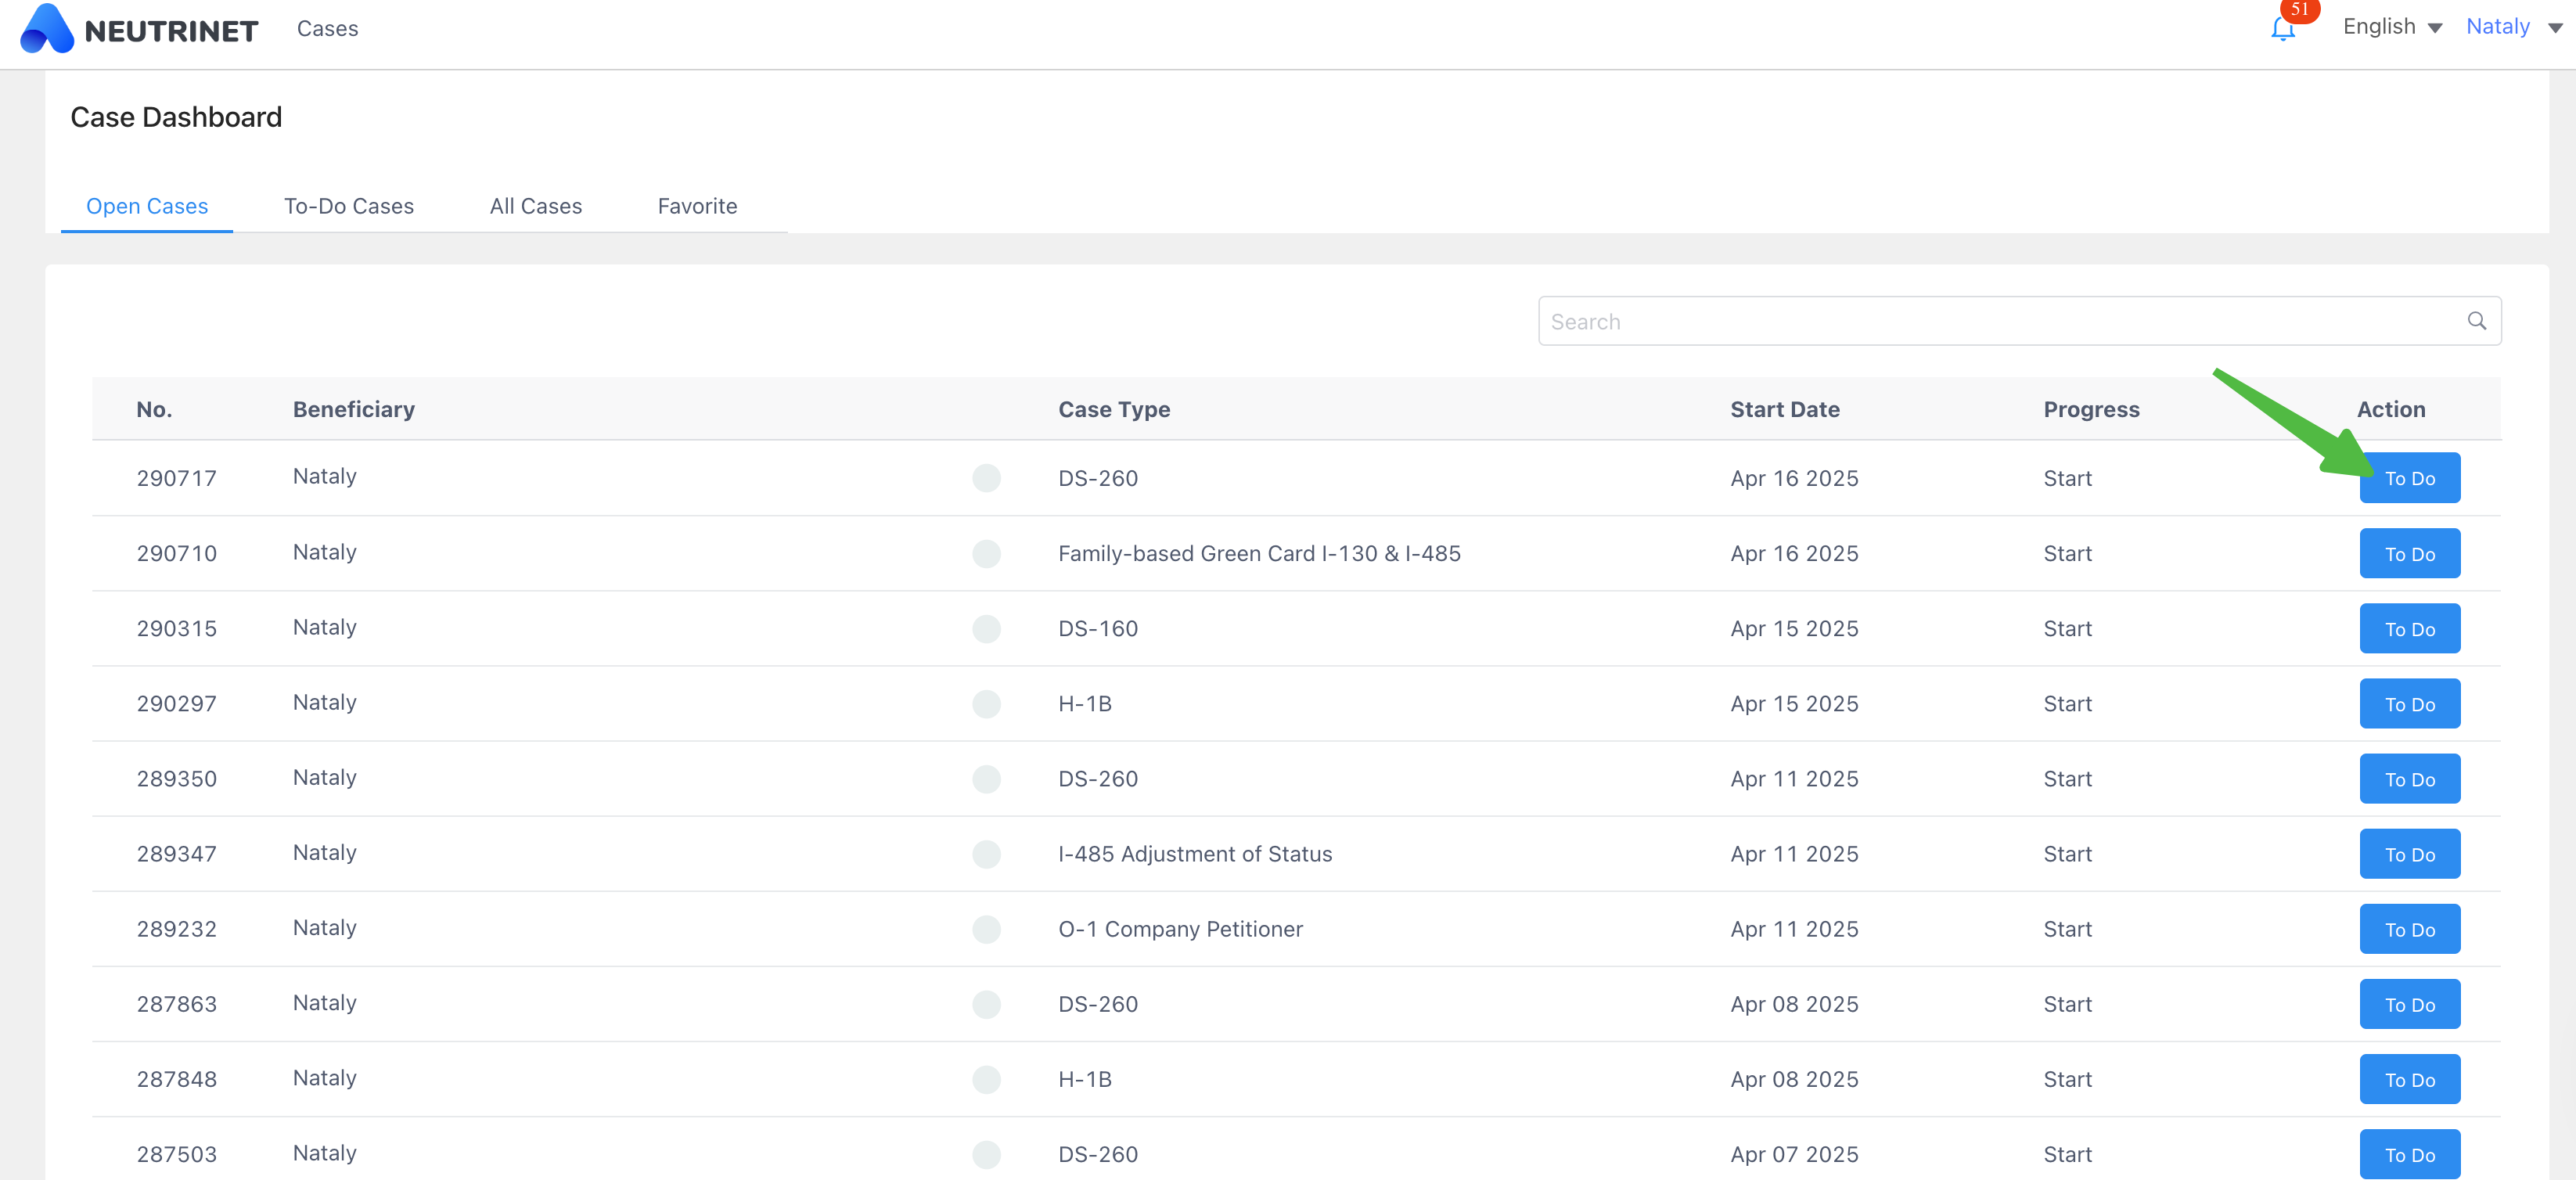The width and height of the screenshot is (2576, 1180).
Task: Open the Cases menu in top navigation
Action: [327, 29]
